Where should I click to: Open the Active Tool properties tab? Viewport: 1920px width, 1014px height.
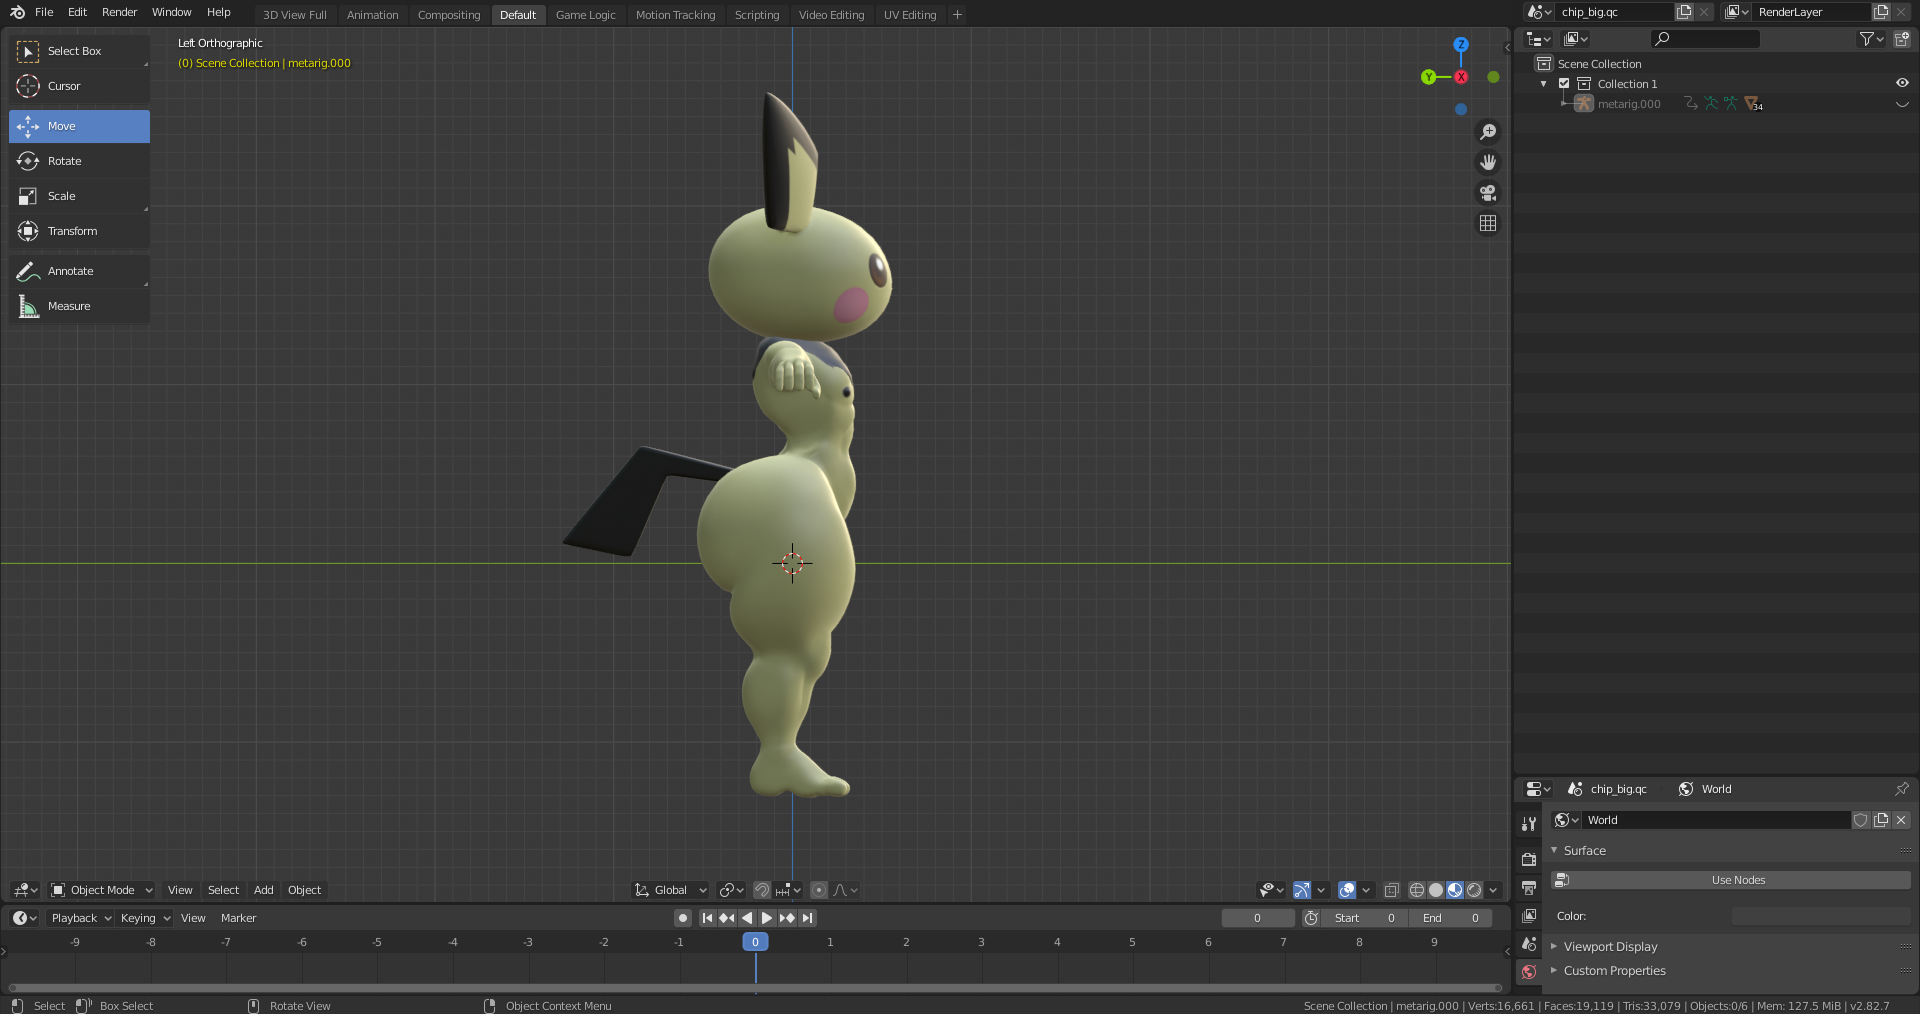(1529, 824)
